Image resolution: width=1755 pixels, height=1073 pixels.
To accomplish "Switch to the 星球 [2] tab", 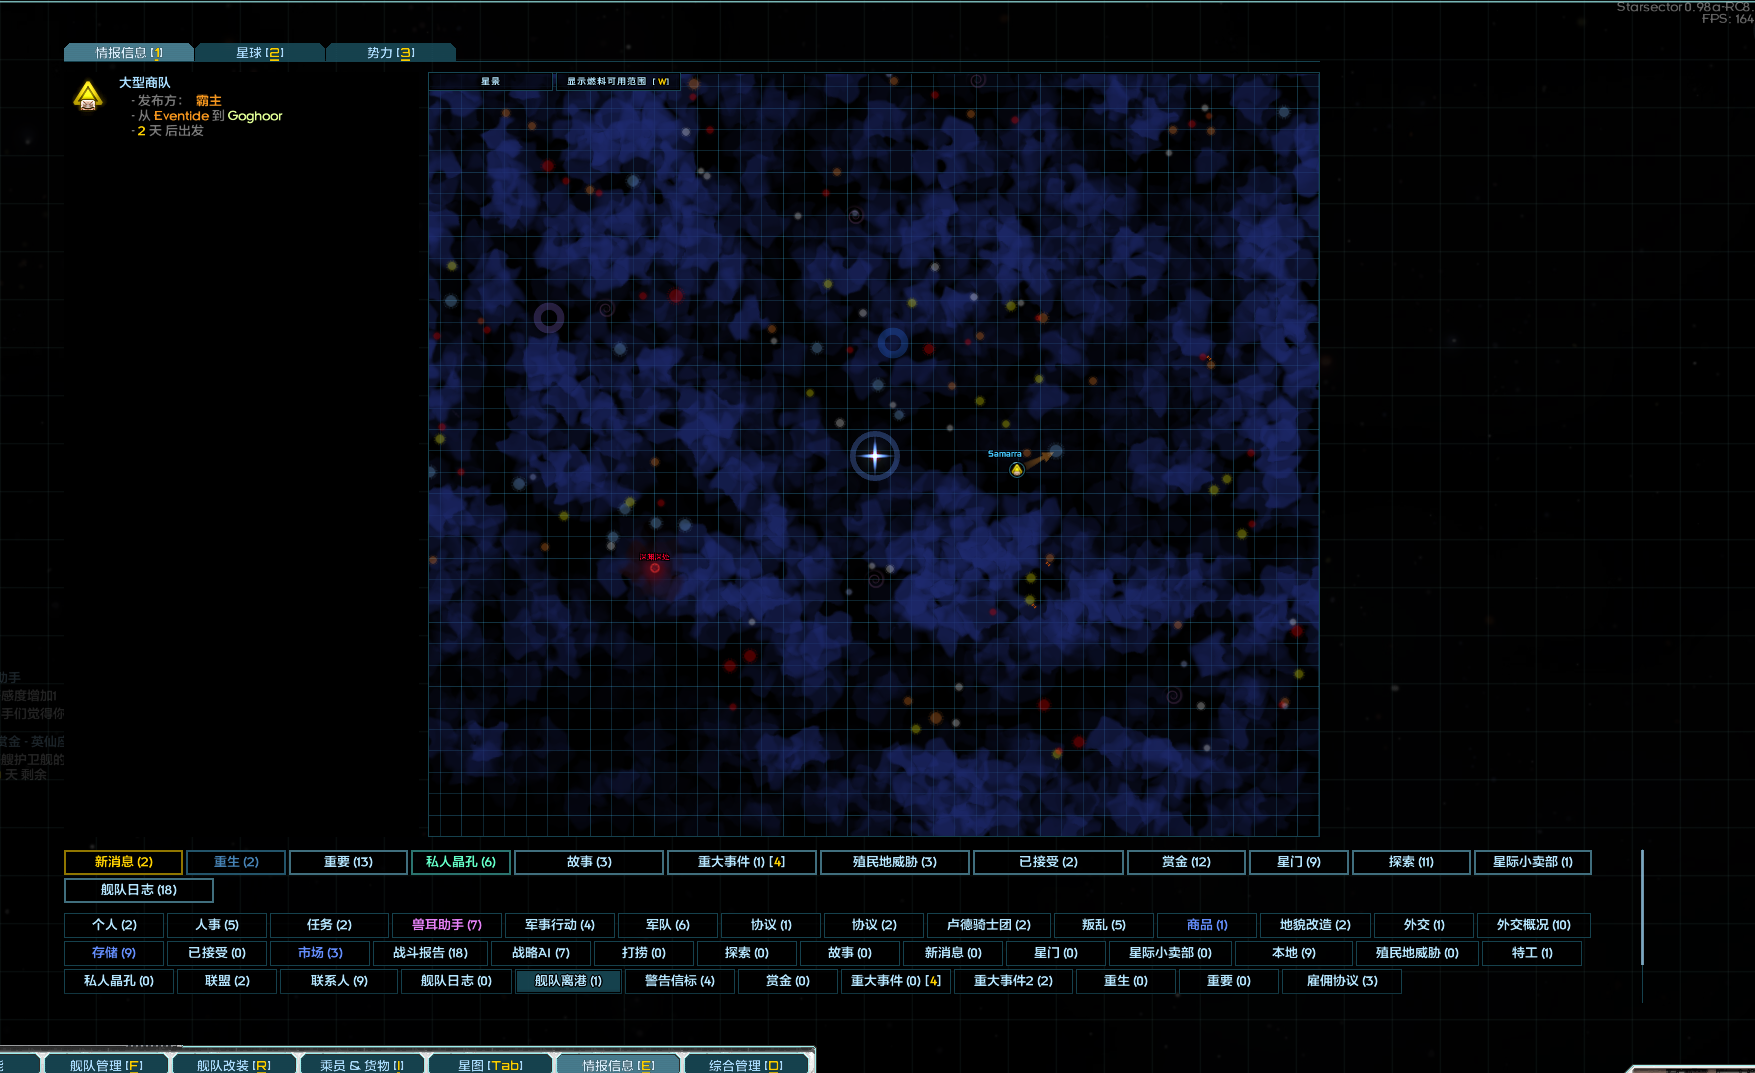I will click(260, 53).
